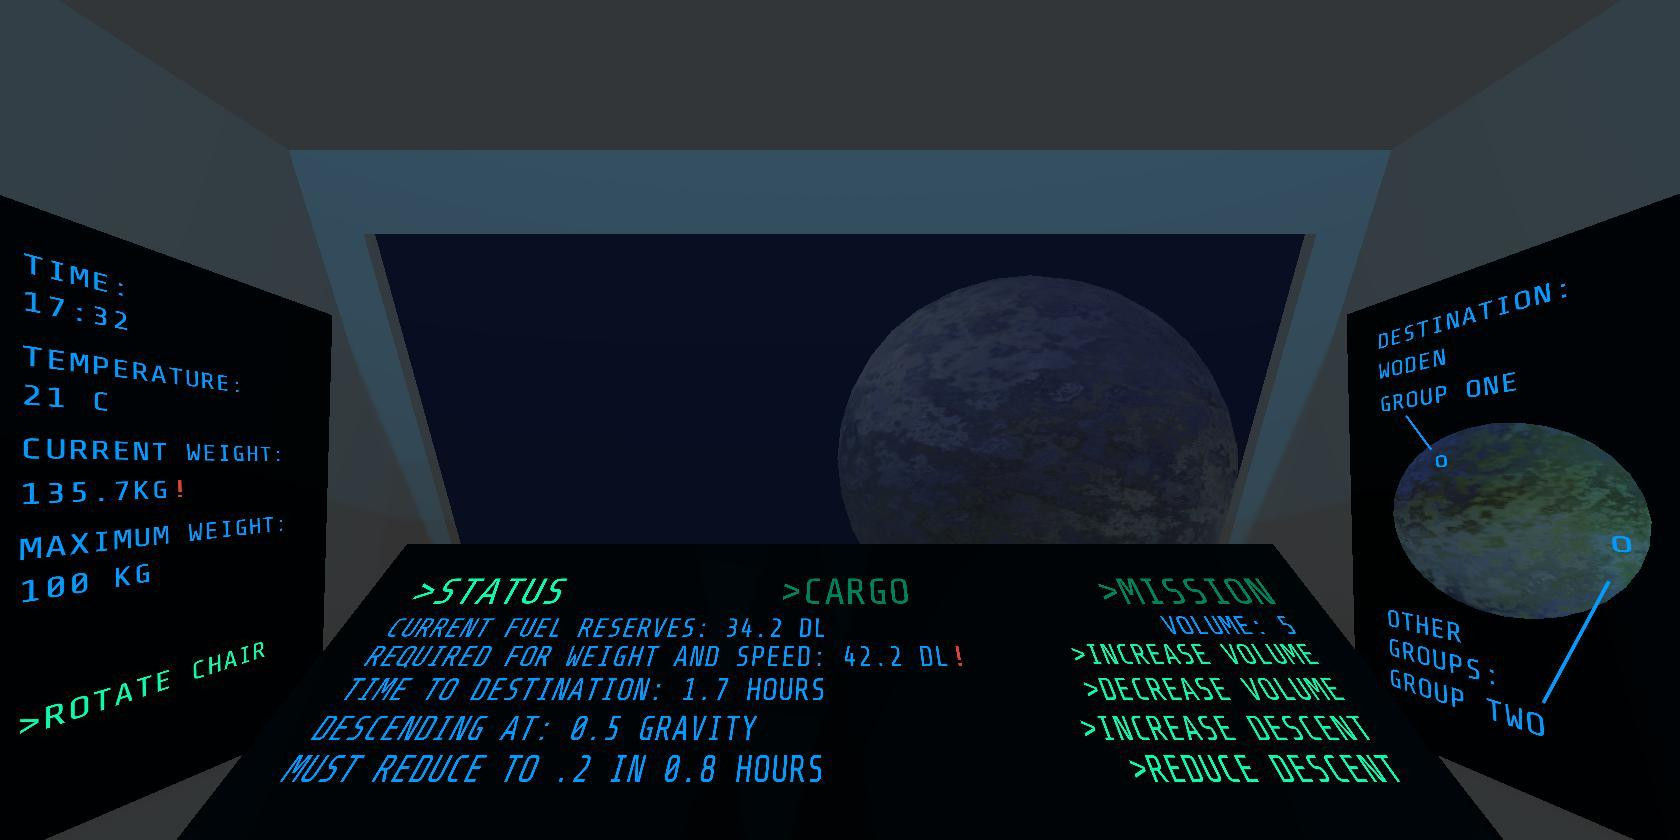Select >INCREASE DESCENT

point(1225,728)
